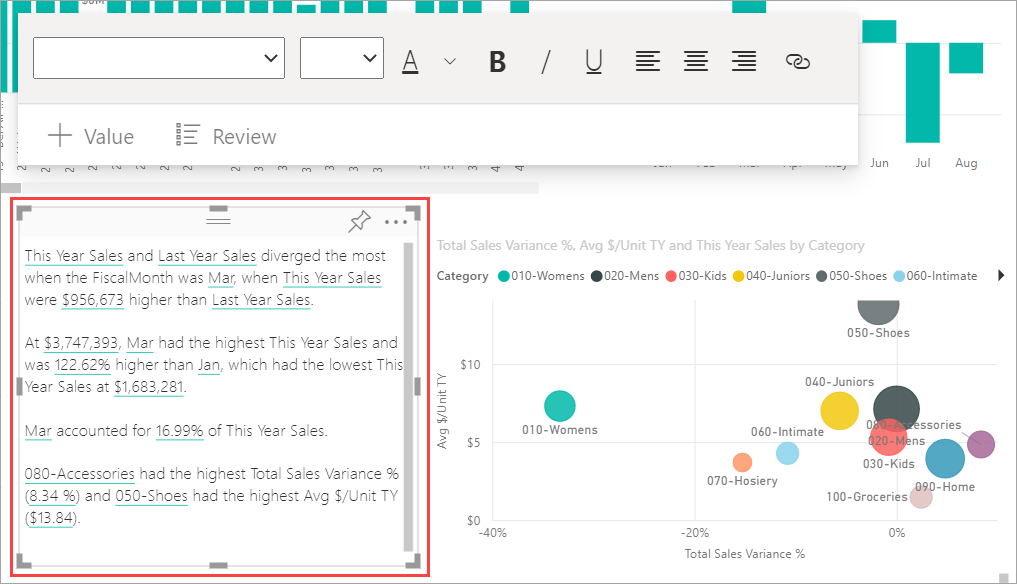Viewport: 1017px width, 584px height.
Task: Select the $956,673 dynamic value link
Action: point(92,299)
